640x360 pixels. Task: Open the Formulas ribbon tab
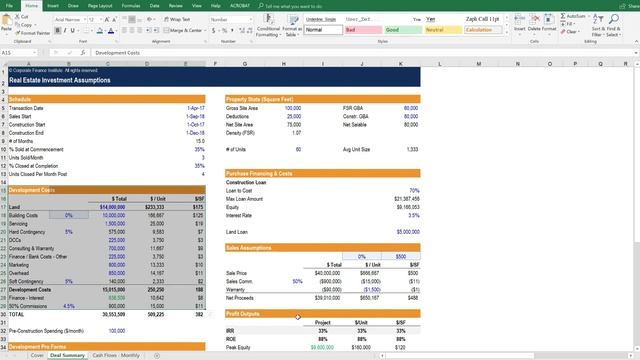click(131, 6)
